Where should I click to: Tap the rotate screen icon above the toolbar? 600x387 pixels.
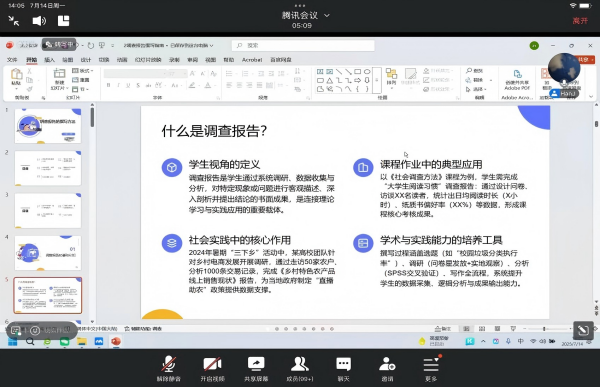(x=583, y=330)
